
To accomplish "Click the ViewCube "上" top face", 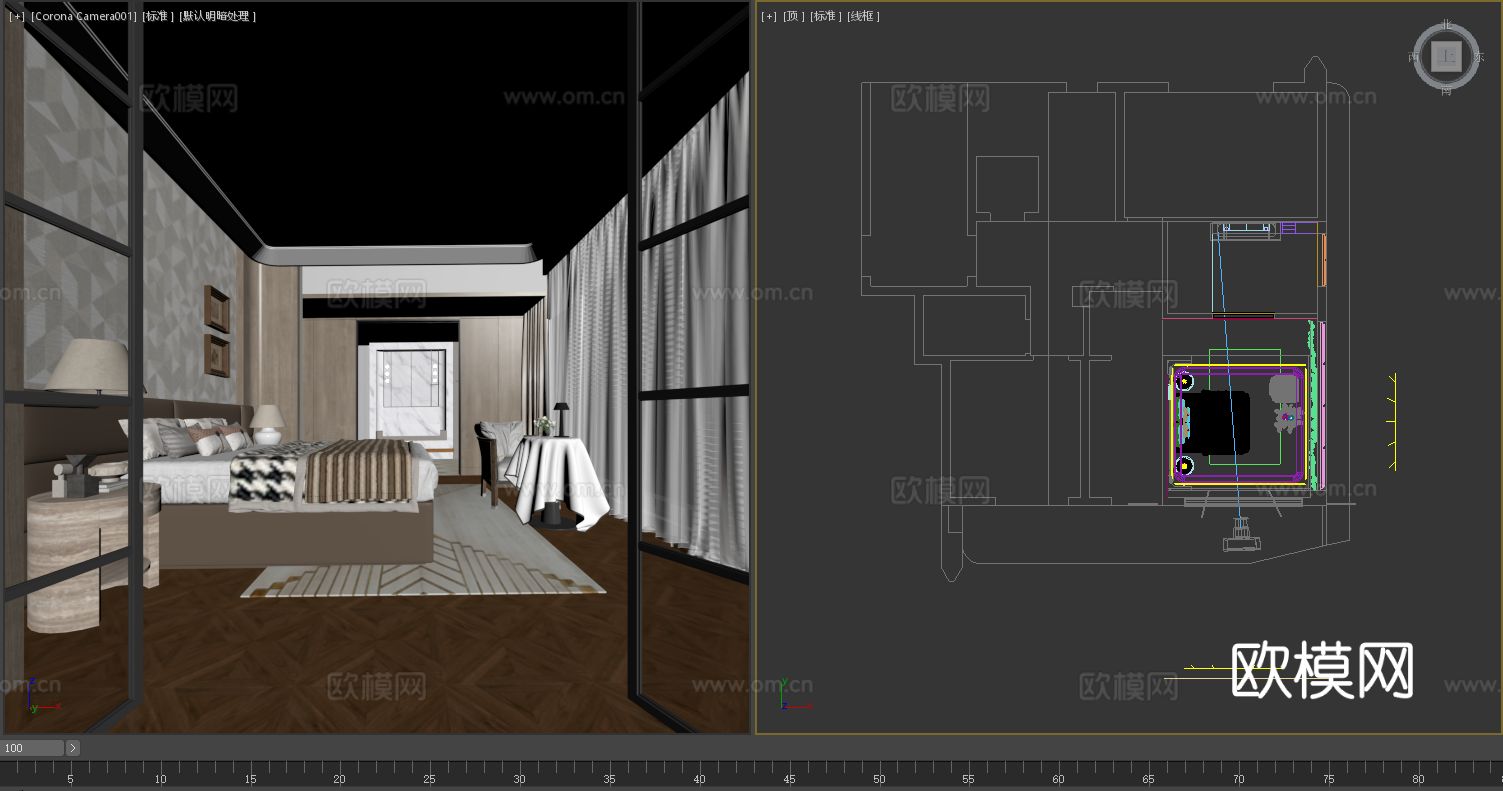I will [1447, 55].
